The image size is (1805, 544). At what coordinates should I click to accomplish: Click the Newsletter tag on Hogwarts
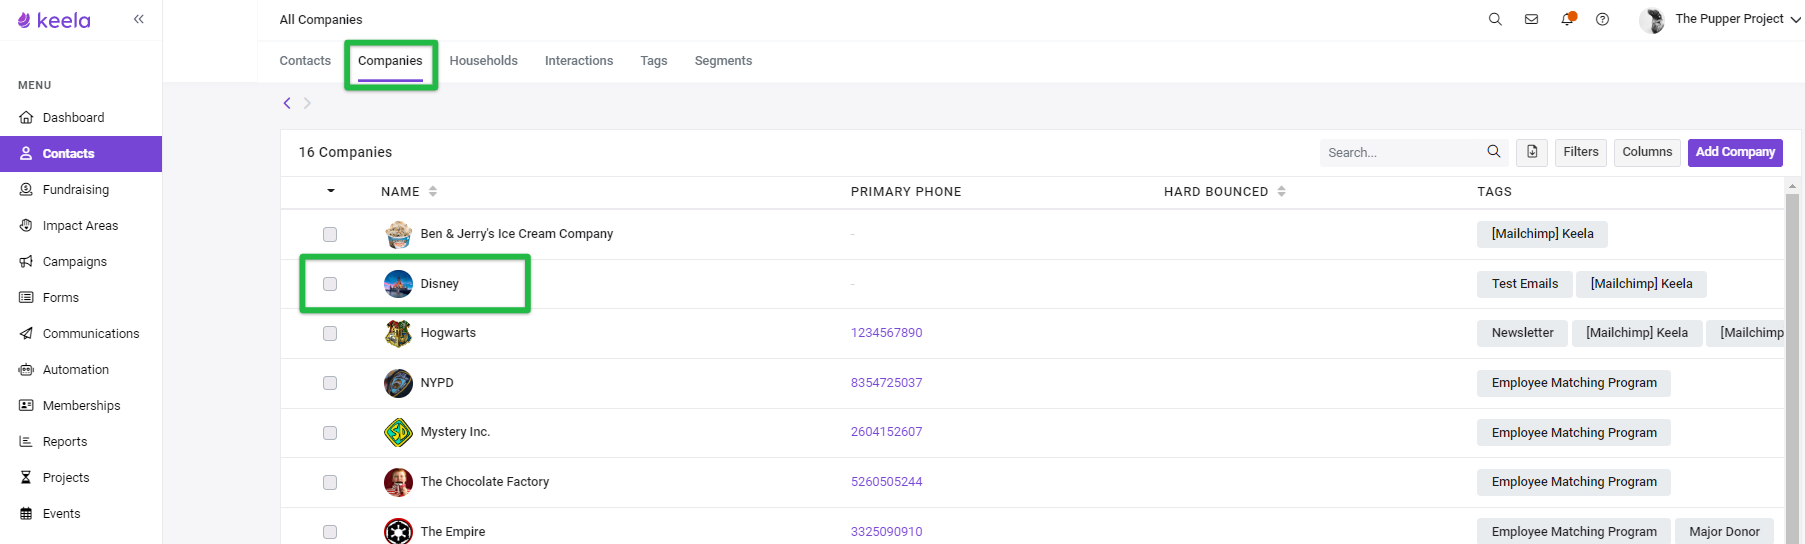[1522, 333]
